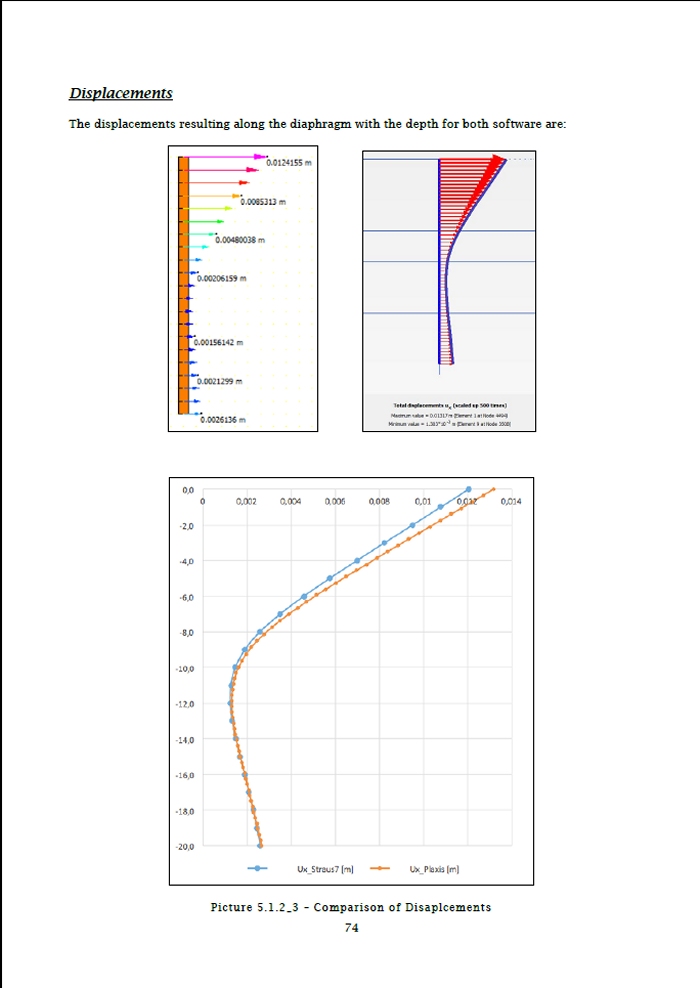The width and height of the screenshot is (700, 988).
Task: Select the 0.0085313 m value label
Action: click(x=262, y=202)
